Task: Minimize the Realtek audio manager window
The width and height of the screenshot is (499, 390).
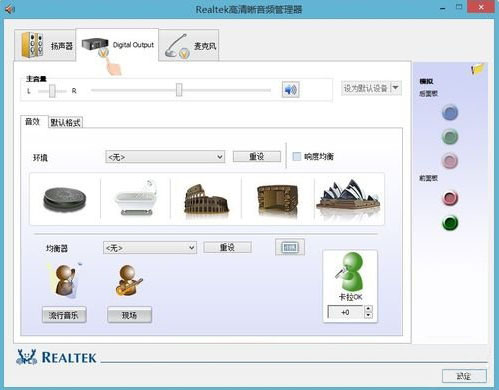Action: pos(443,8)
